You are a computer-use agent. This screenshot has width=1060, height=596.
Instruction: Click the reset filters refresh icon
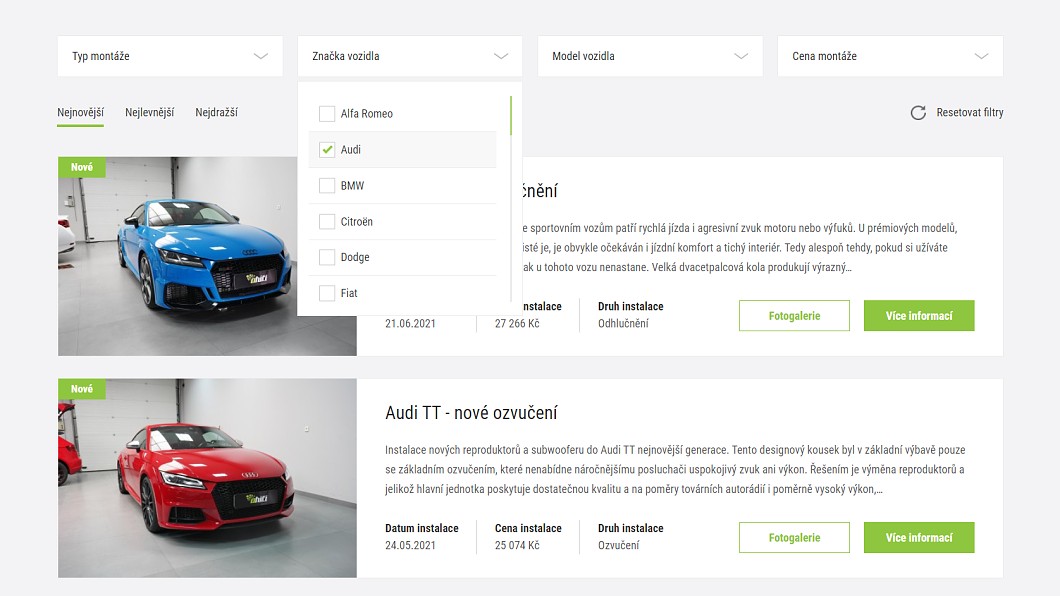[x=918, y=113]
